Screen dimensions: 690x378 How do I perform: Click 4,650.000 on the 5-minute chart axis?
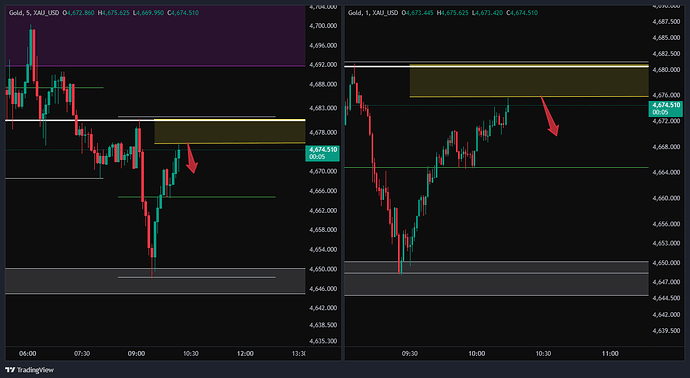323,269
